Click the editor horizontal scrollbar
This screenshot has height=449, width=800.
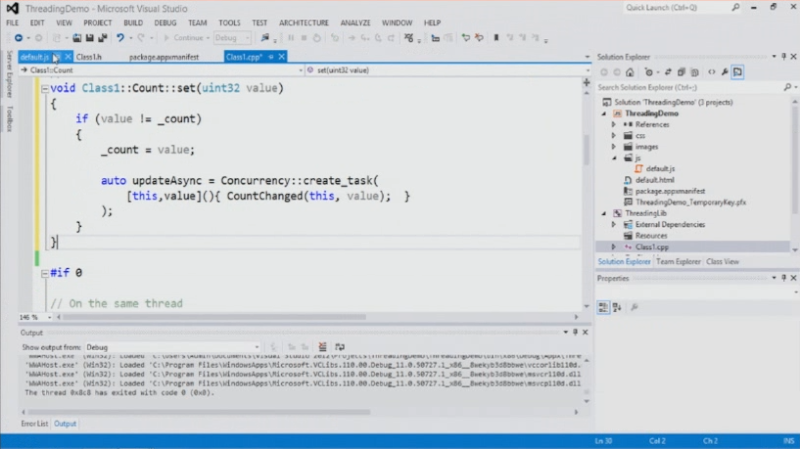click(214, 317)
